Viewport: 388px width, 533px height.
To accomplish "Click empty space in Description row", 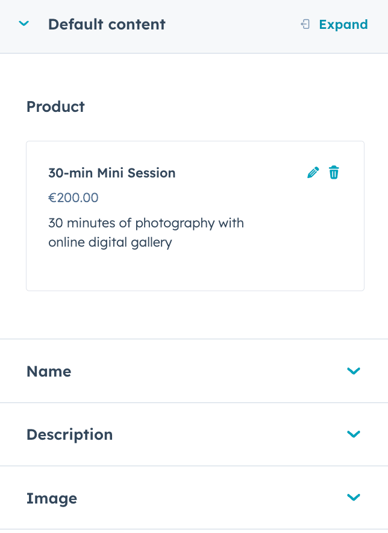I will [x=221, y=434].
